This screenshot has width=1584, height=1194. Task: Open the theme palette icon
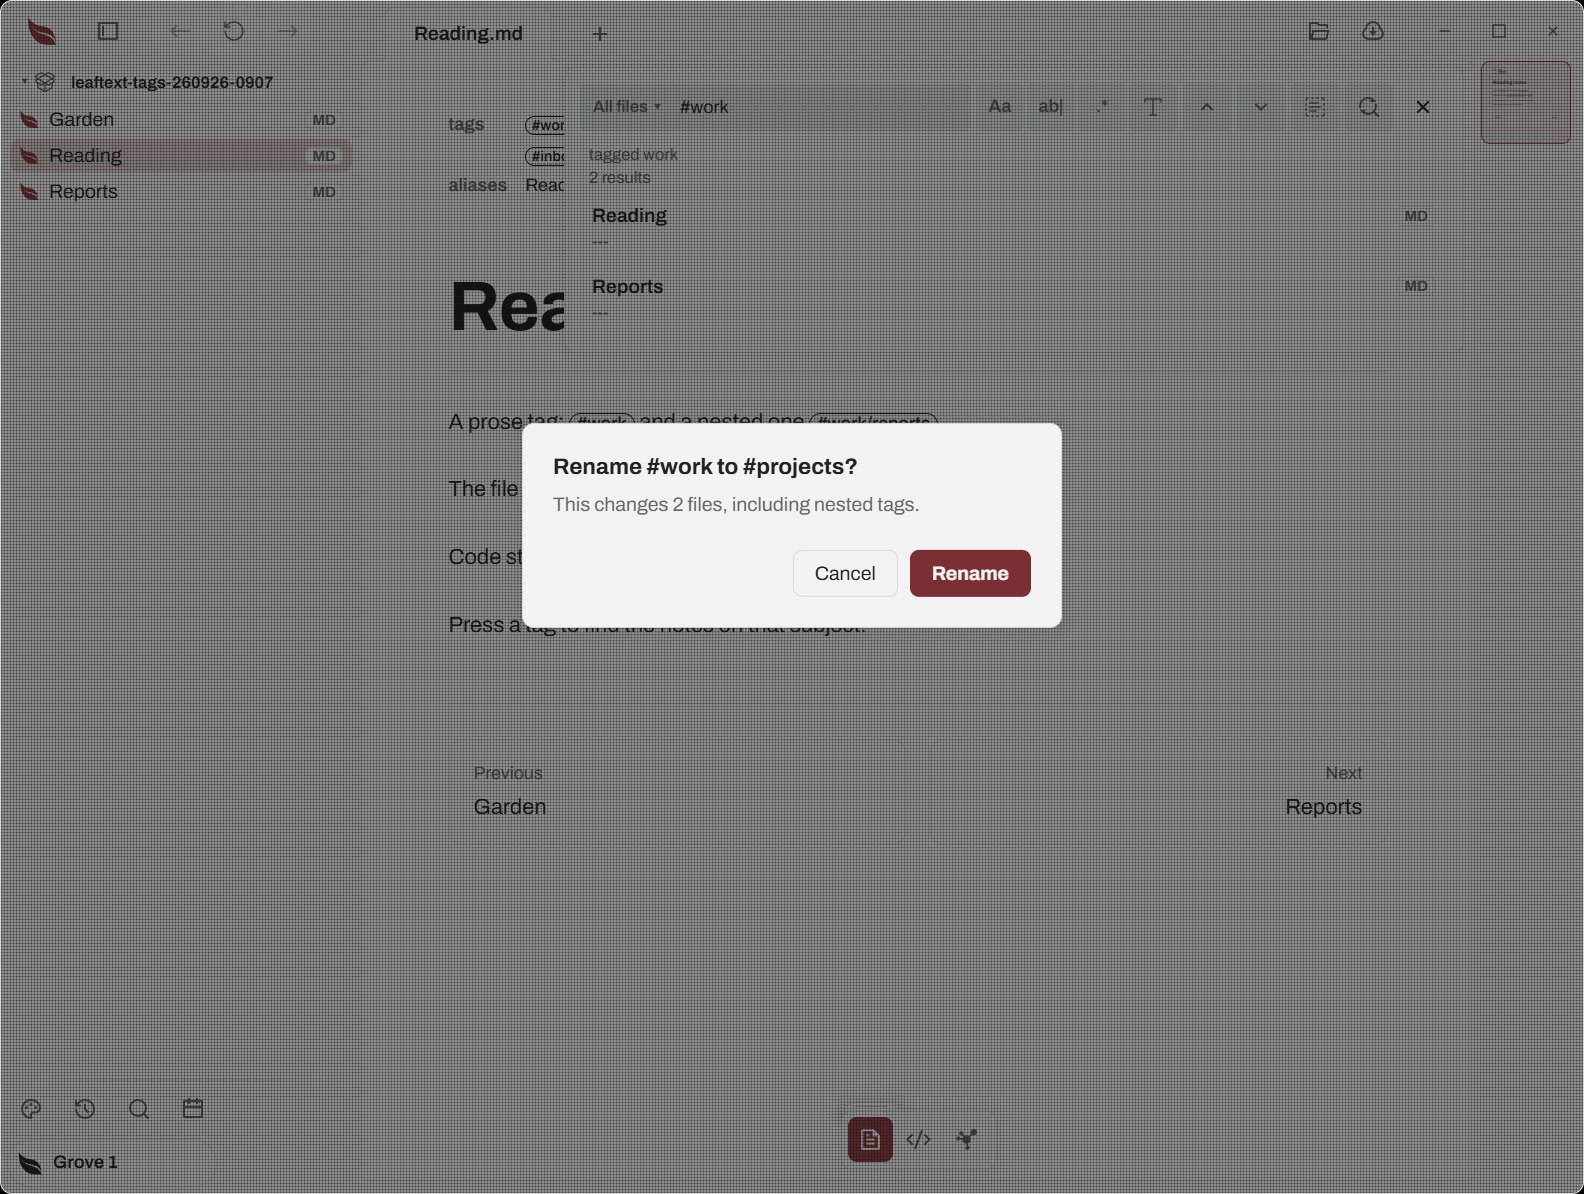click(x=31, y=1108)
